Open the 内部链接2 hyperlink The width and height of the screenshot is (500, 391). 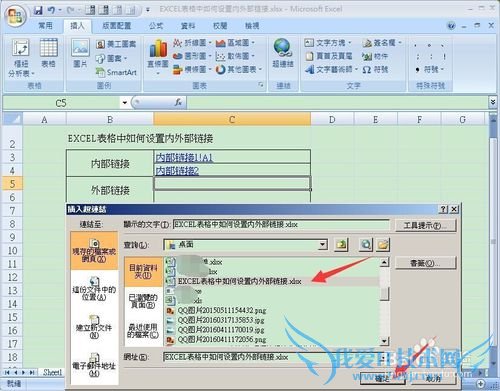point(177,171)
